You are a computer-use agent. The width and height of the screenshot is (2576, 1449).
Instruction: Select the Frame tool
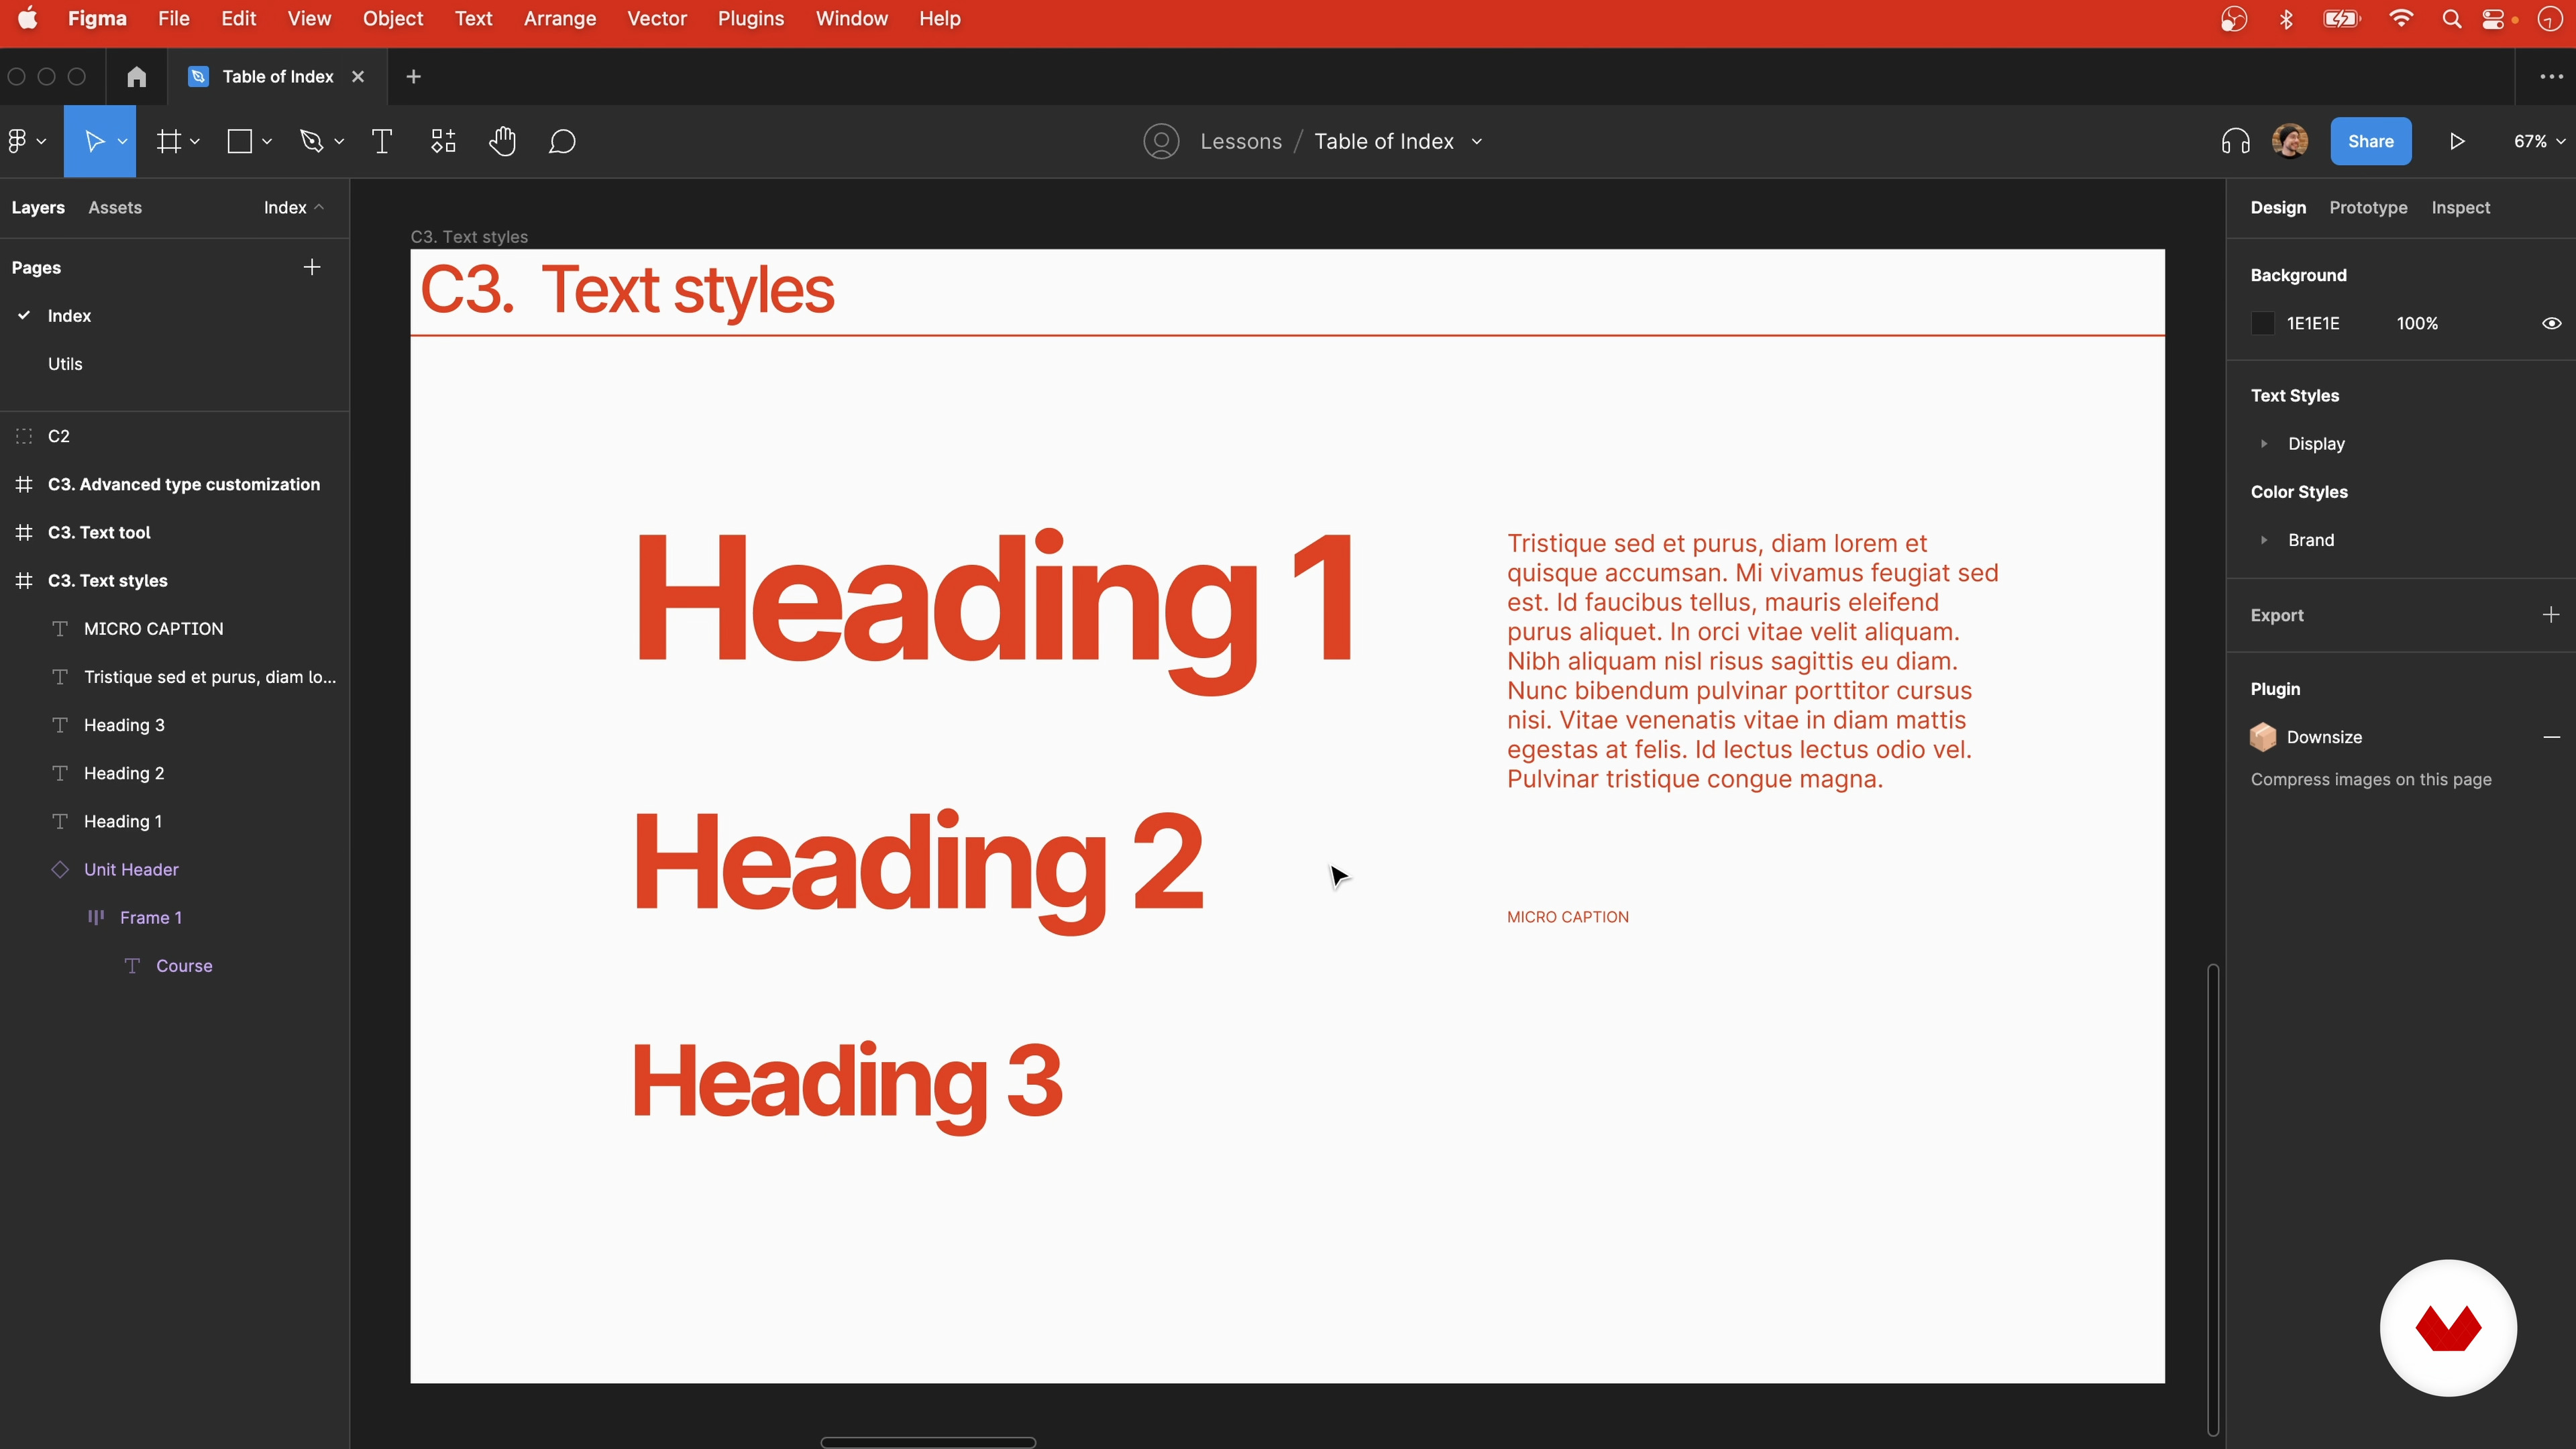(168, 141)
